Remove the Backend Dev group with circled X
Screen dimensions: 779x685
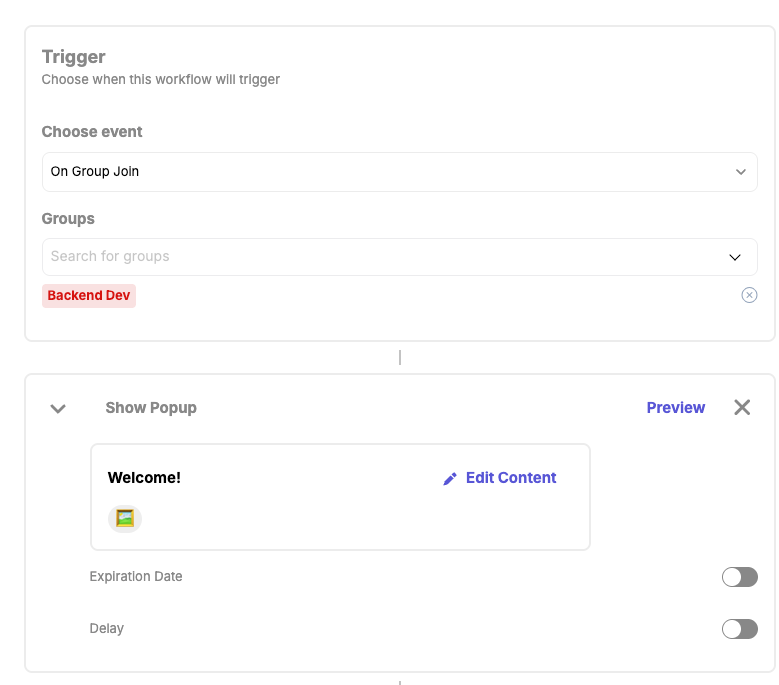tap(749, 295)
